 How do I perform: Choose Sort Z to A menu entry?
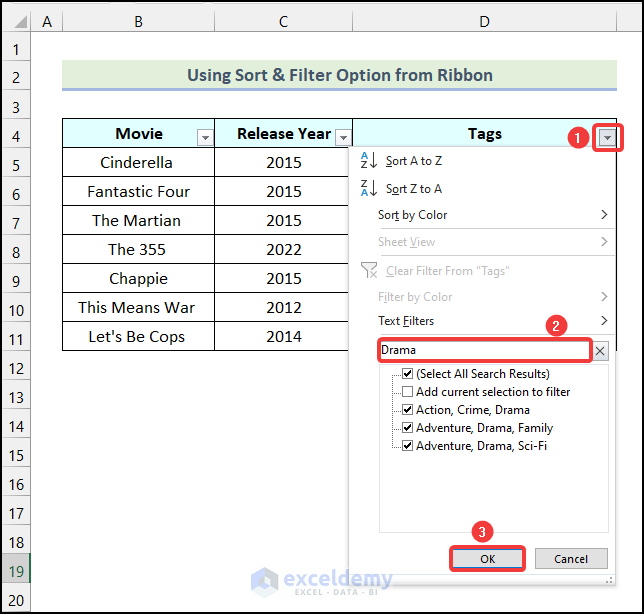point(482,189)
